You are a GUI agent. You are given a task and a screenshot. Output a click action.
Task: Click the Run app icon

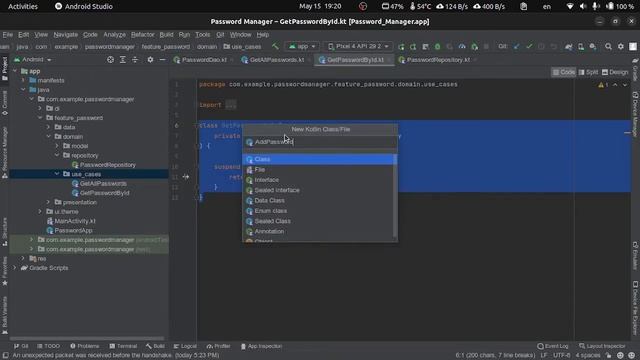pos(401,47)
